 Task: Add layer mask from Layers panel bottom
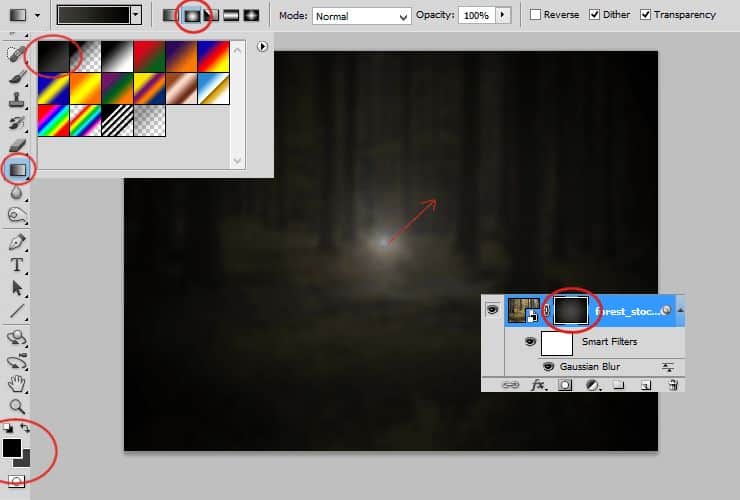click(x=564, y=384)
